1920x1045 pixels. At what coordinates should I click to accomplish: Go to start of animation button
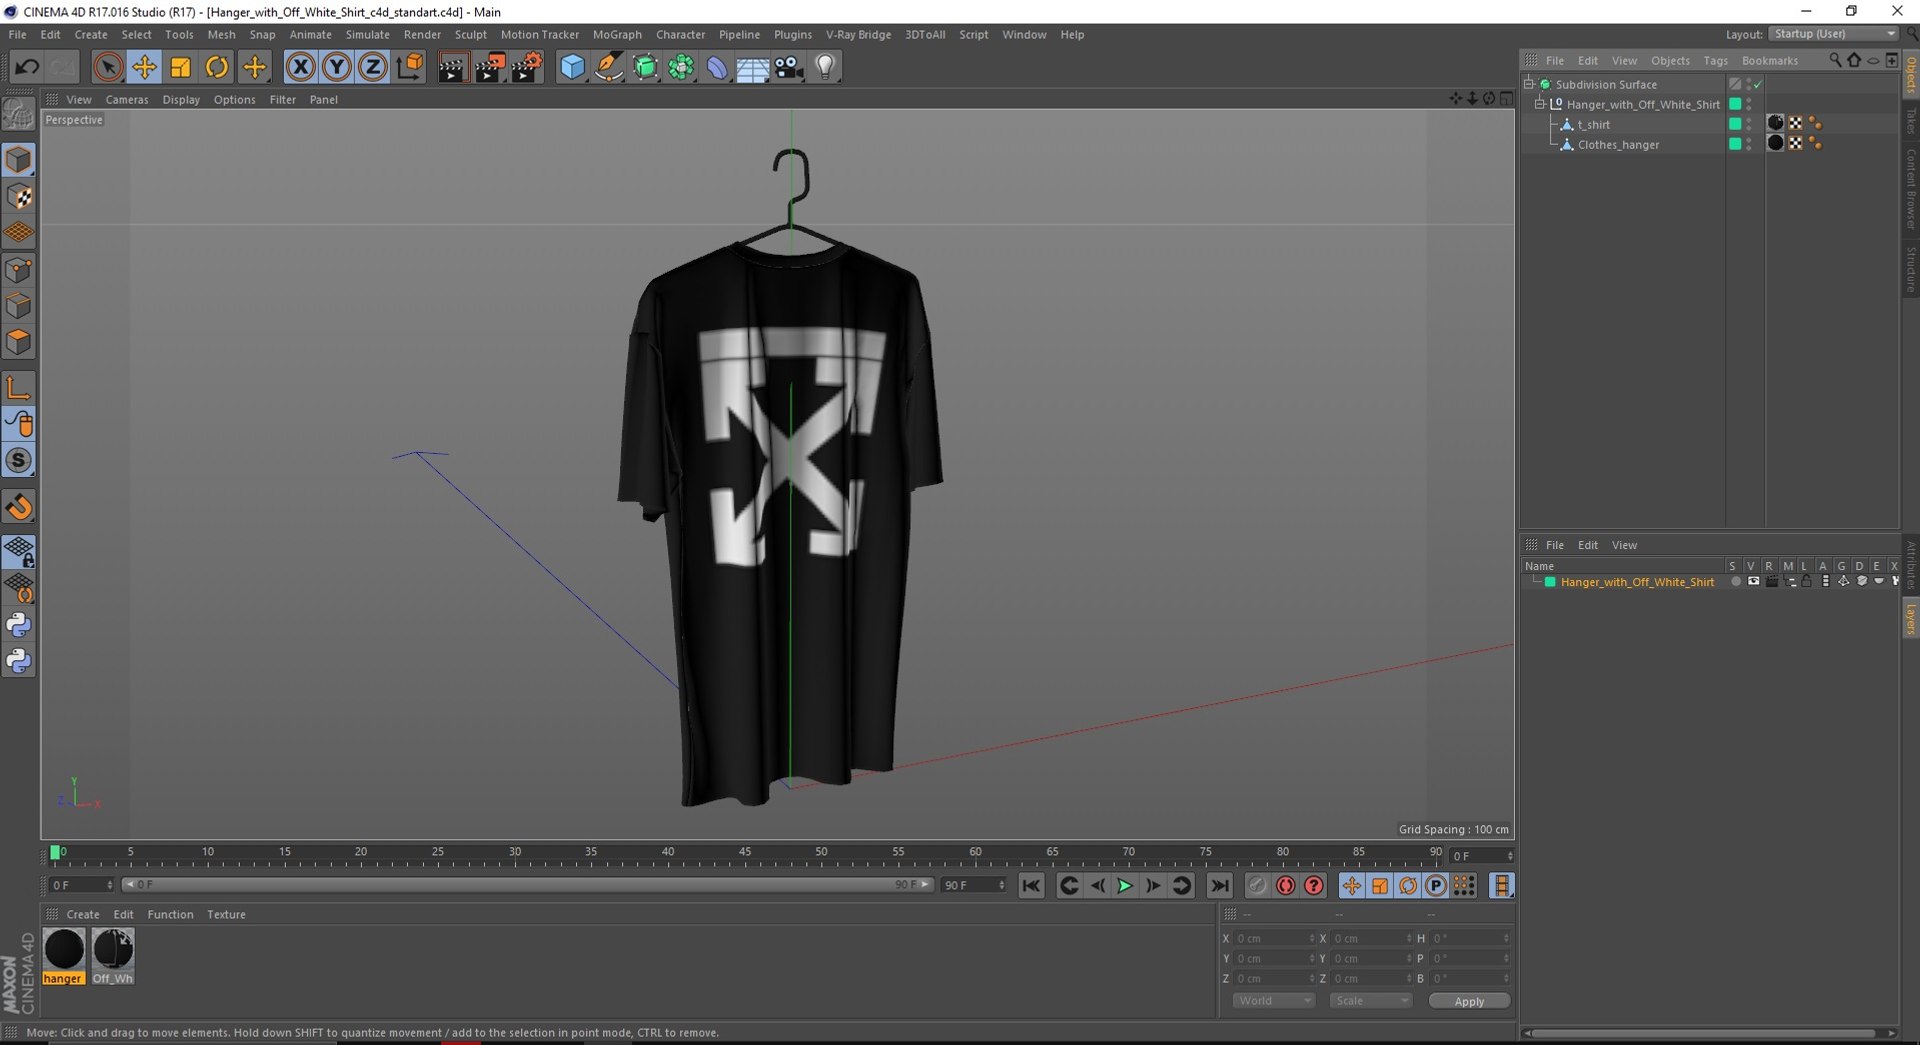point(1031,886)
